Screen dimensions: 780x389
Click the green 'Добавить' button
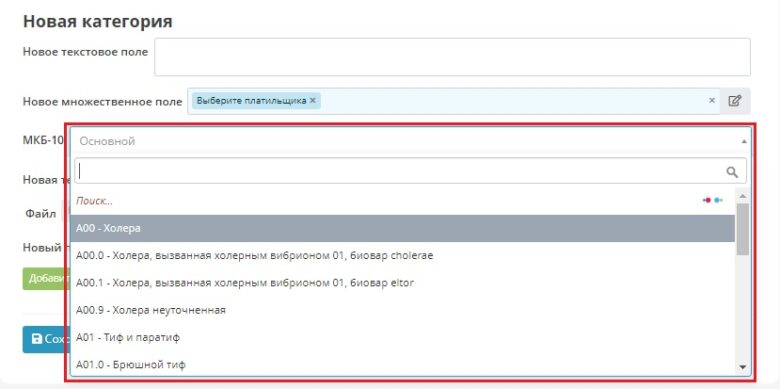tap(45, 279)
